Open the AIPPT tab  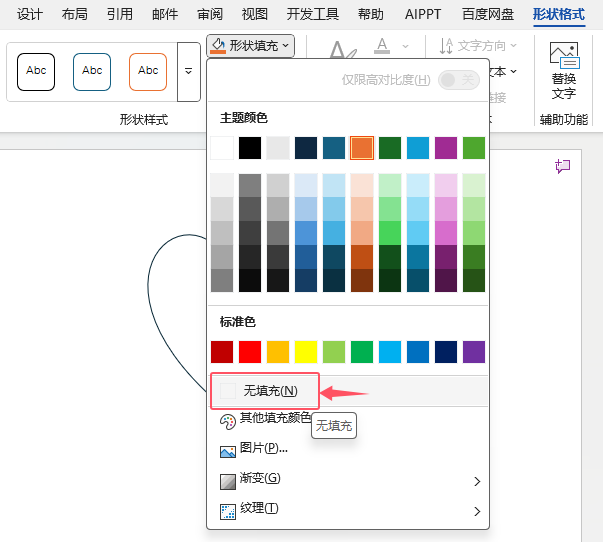point(423,14)
